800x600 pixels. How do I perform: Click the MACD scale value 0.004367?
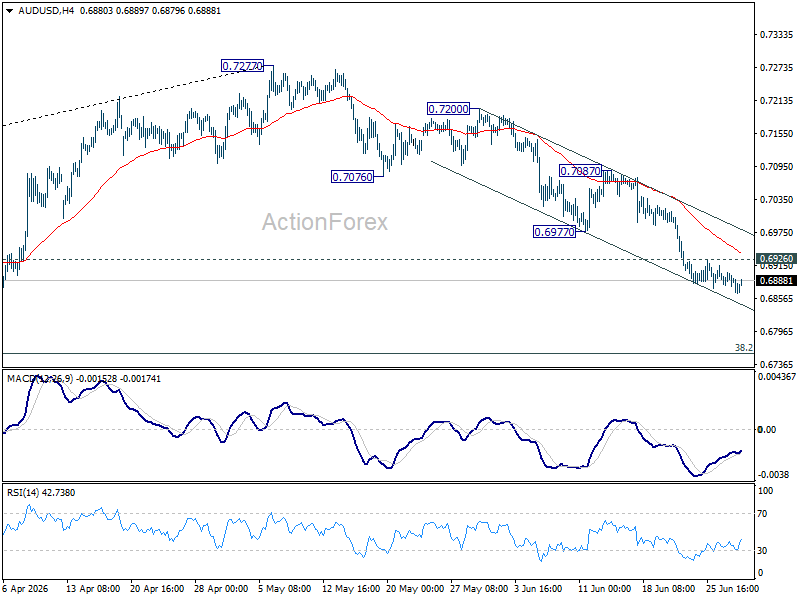point(777,377)
